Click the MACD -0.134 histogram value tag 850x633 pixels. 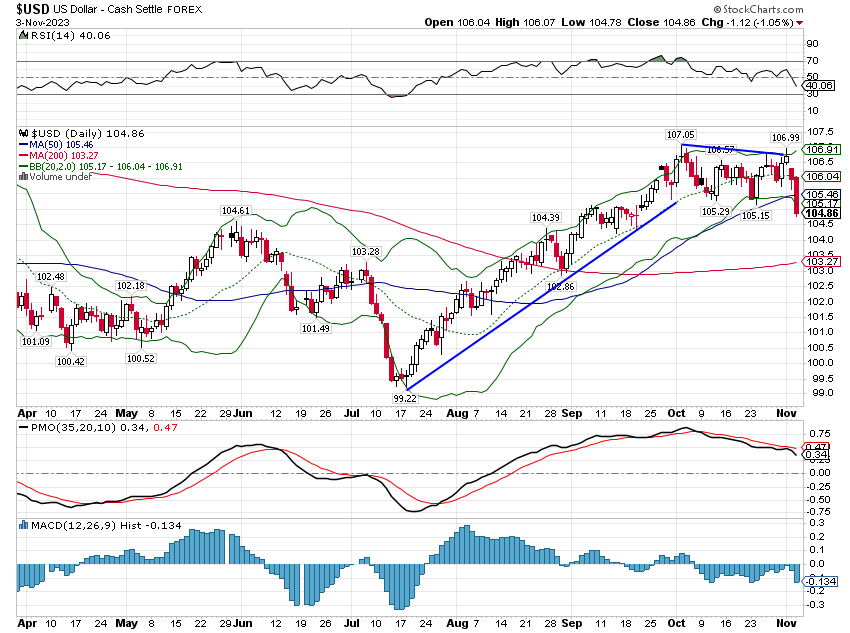coord(821,581)
